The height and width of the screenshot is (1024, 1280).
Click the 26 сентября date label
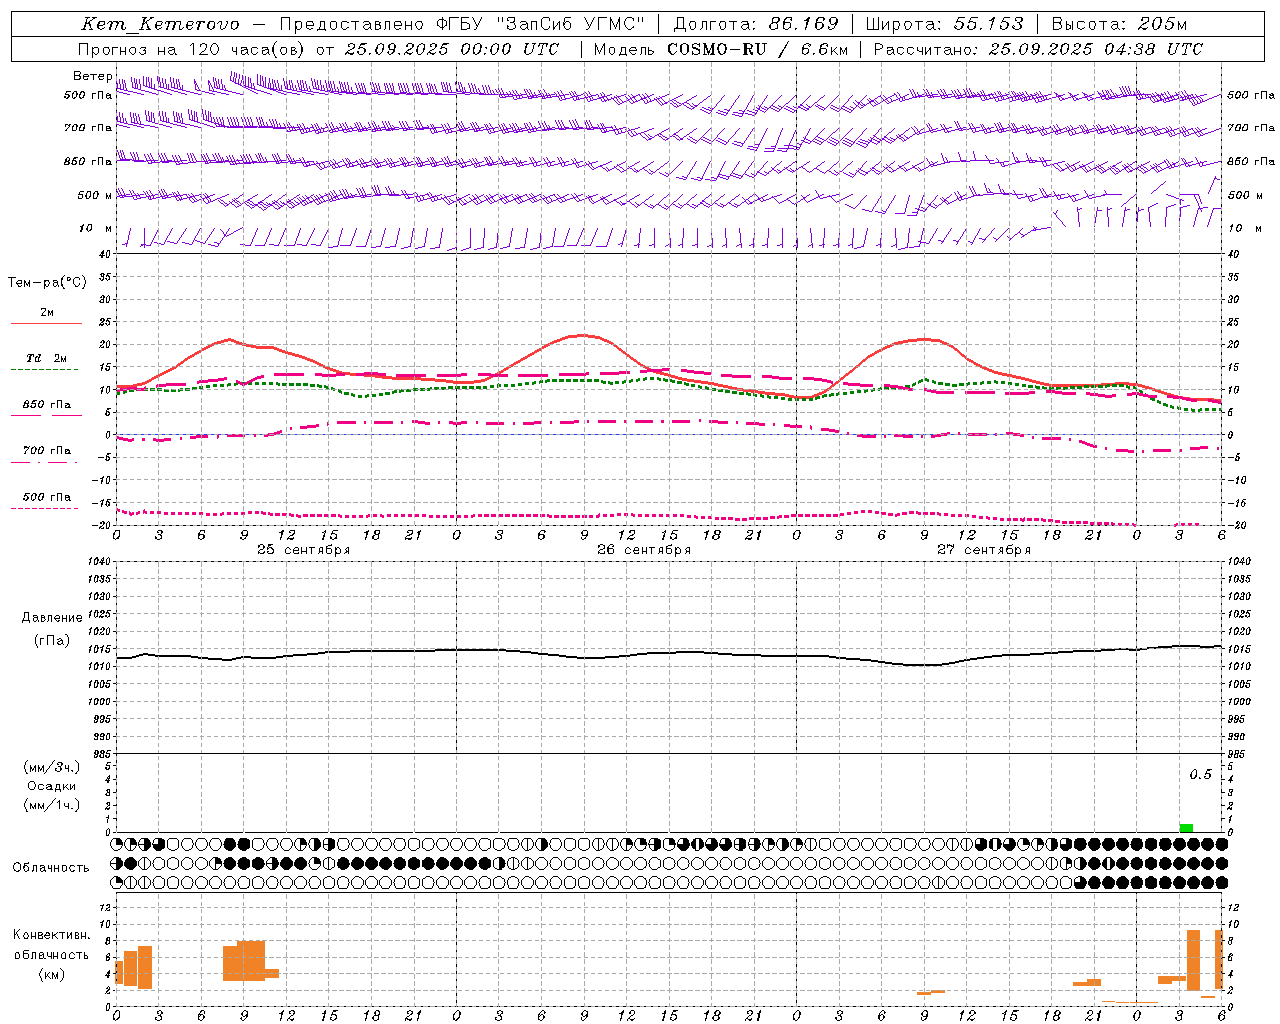(644, 550)
